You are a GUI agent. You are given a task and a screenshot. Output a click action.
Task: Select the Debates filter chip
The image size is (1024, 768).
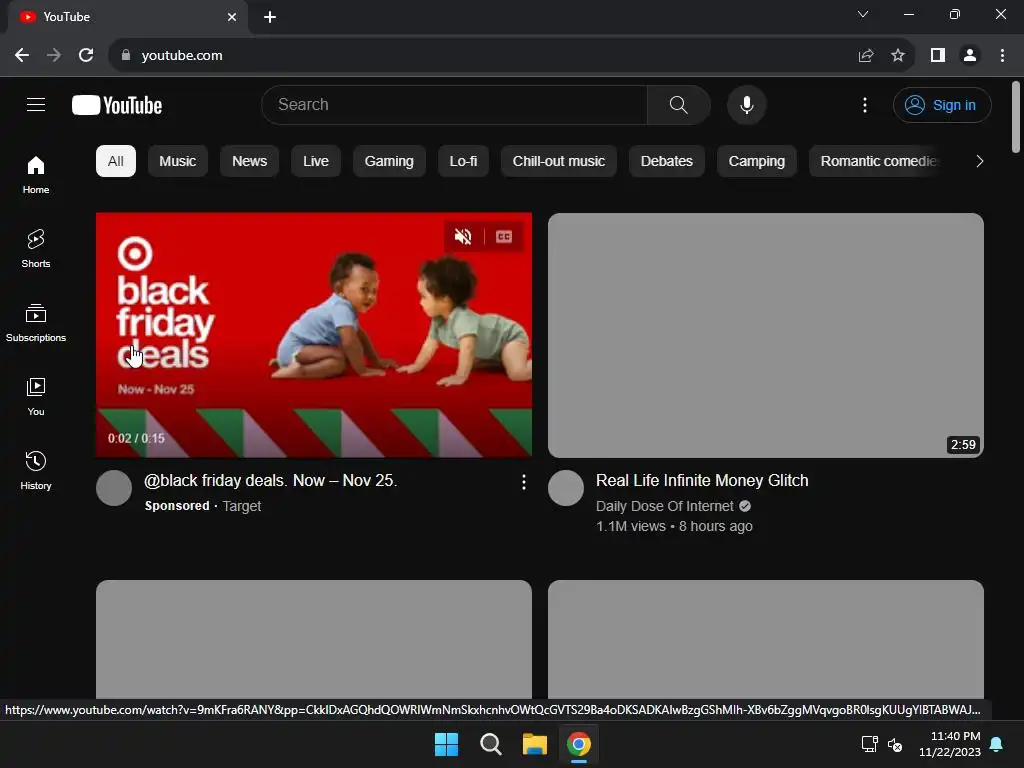(666, 161)
